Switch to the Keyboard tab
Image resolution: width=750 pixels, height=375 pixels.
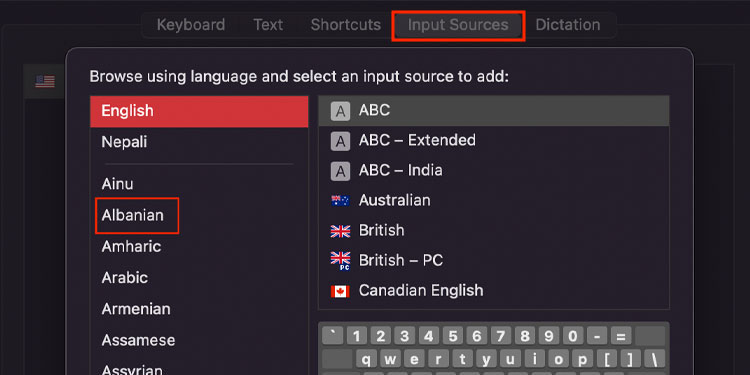[191, 25]
